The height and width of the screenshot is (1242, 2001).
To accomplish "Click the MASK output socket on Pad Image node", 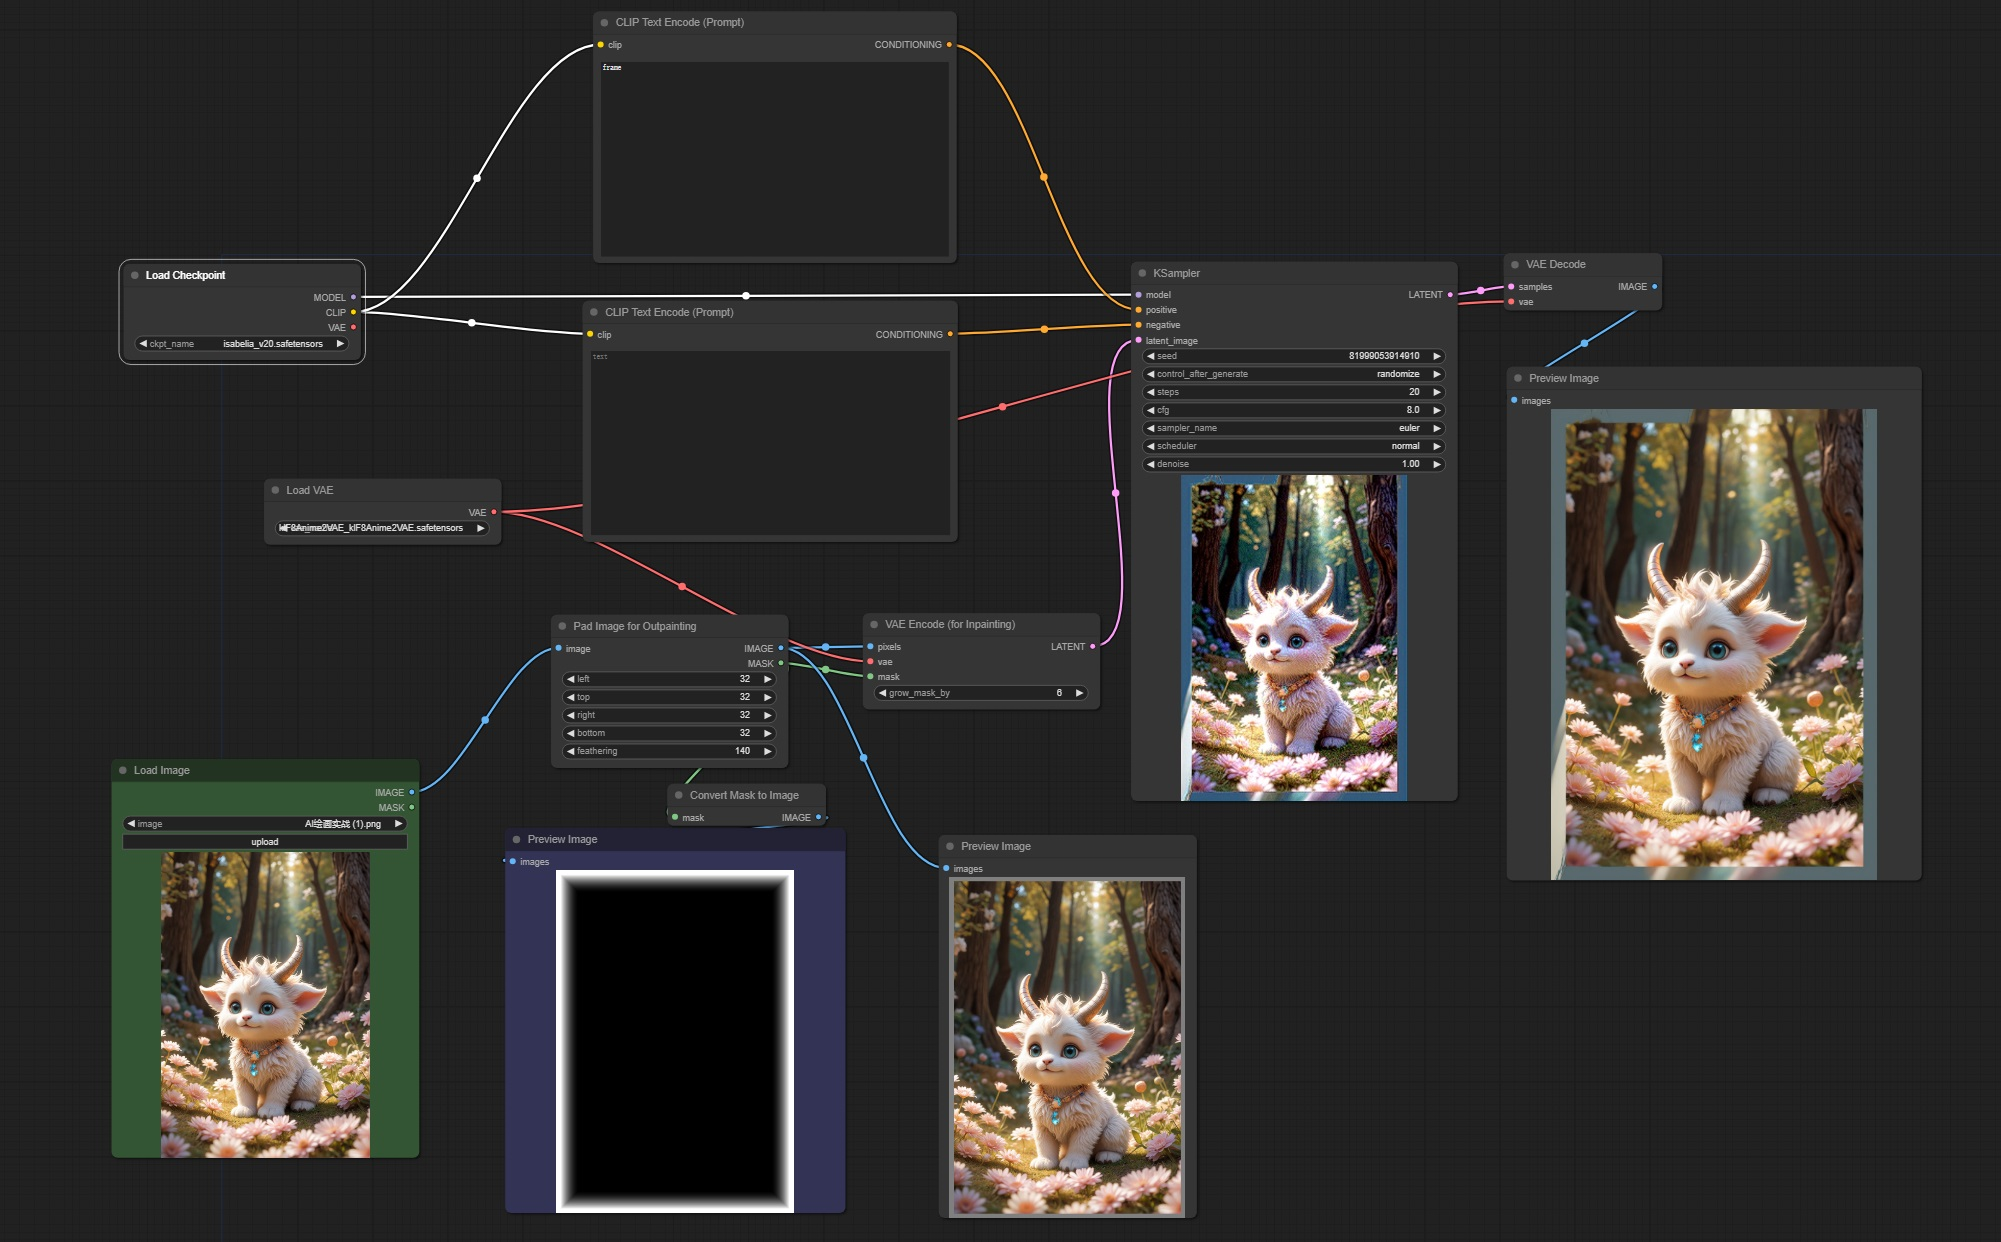I will pos(781,663).
